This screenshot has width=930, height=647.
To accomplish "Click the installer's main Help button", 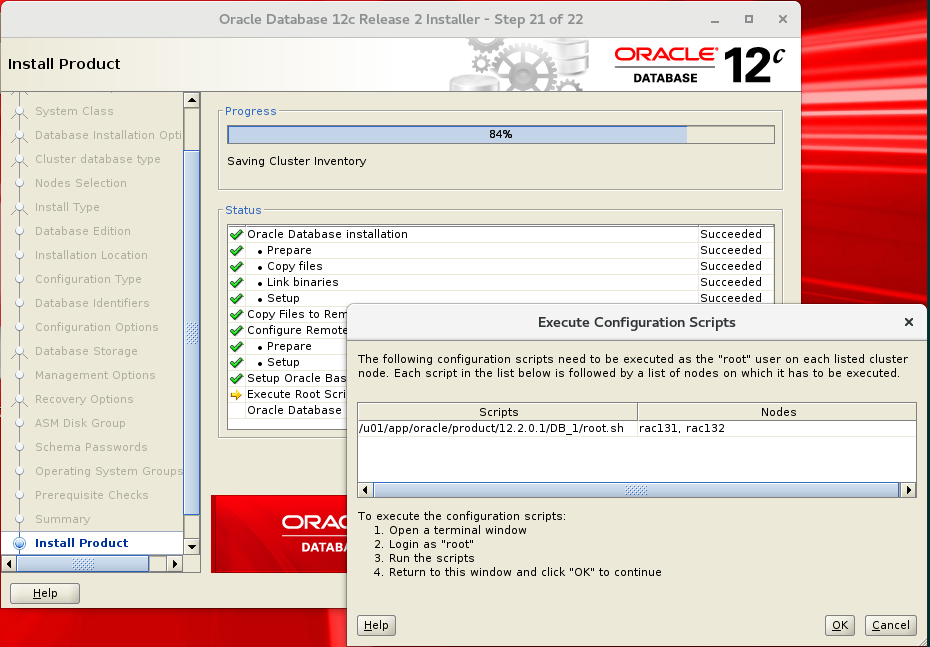I will tap(45, 593).
